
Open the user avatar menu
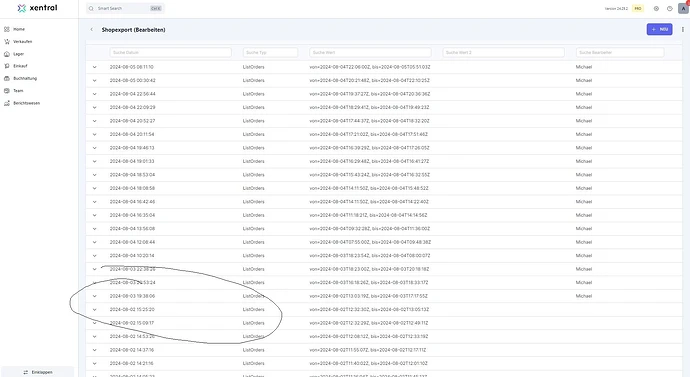[683, 8]
